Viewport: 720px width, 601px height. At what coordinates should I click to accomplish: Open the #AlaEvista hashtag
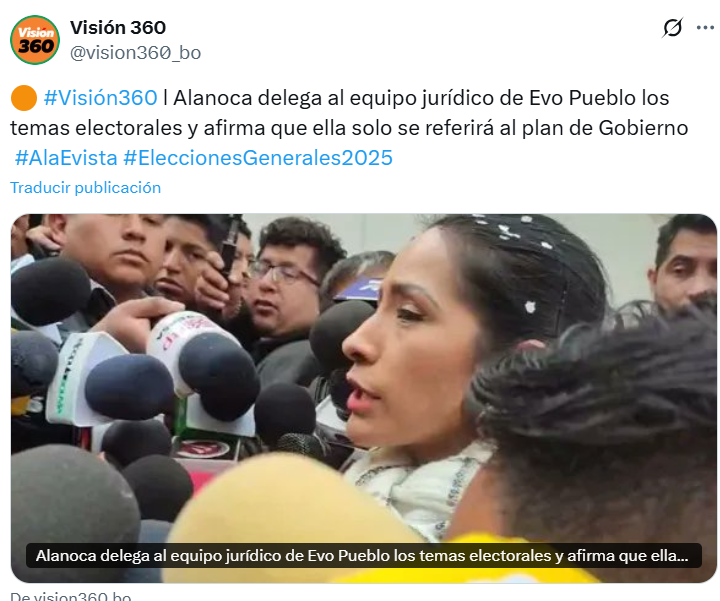[66, 158]
